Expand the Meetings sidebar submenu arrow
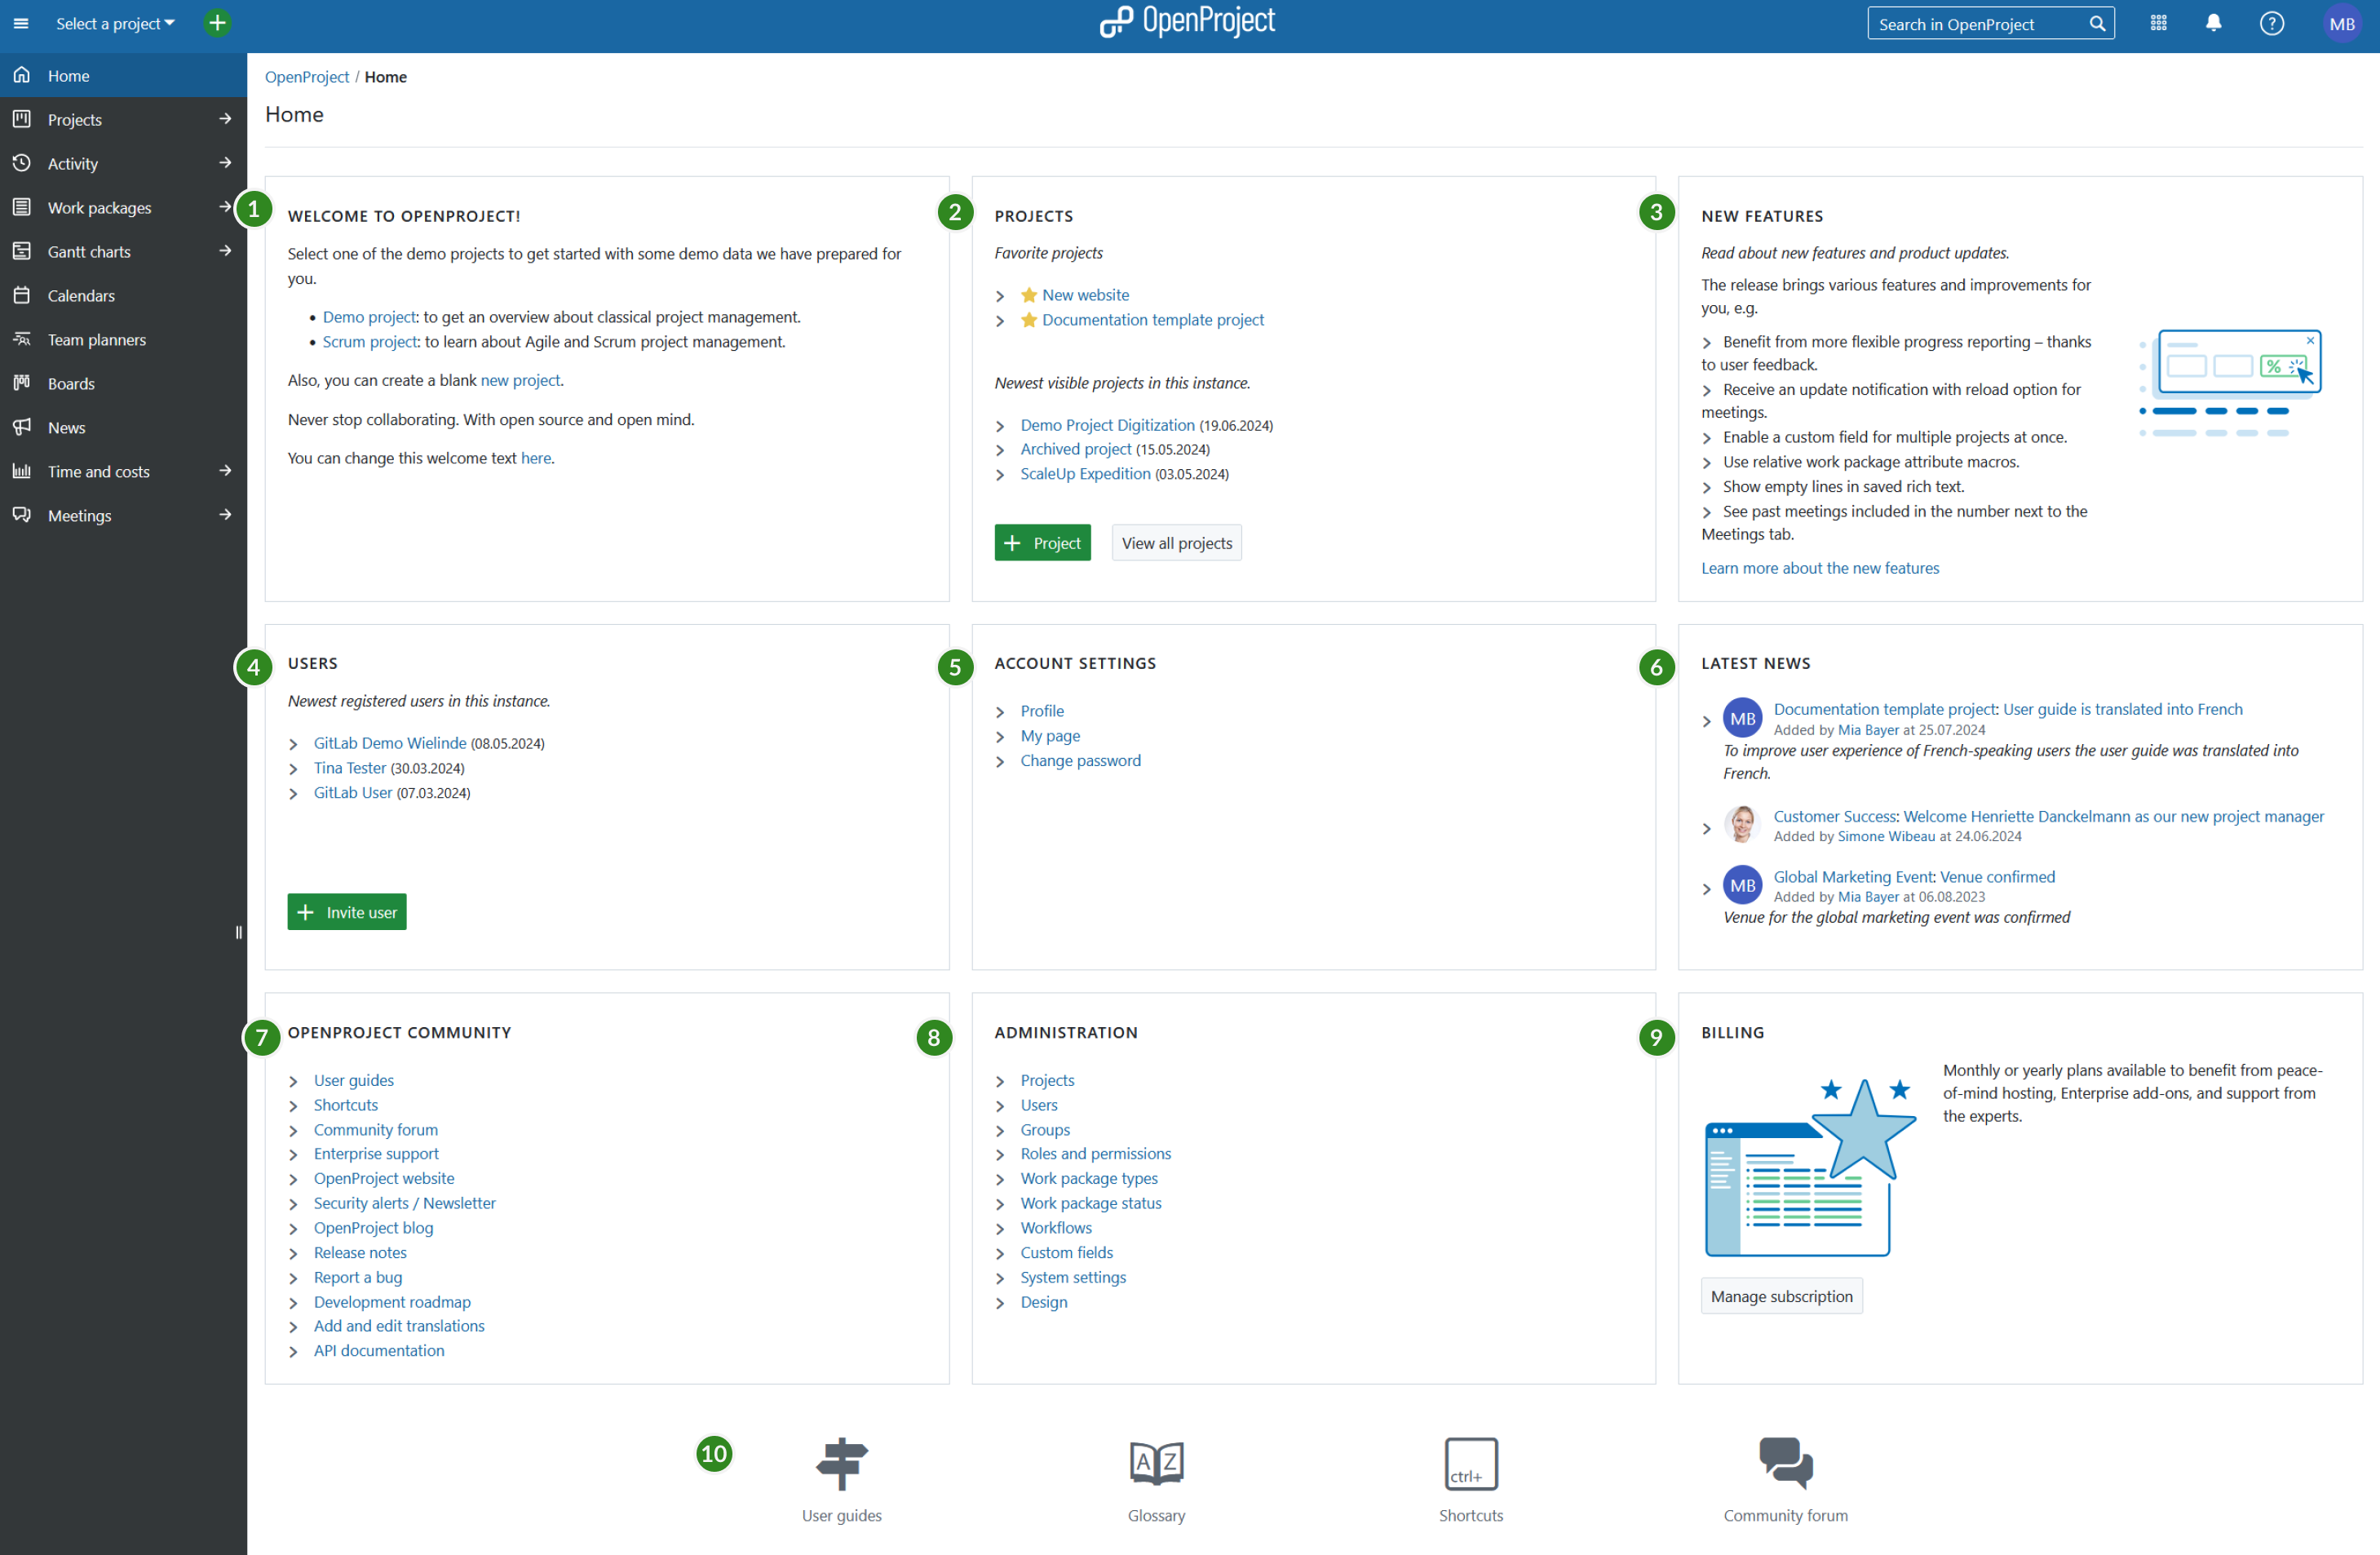 point(225,515)
